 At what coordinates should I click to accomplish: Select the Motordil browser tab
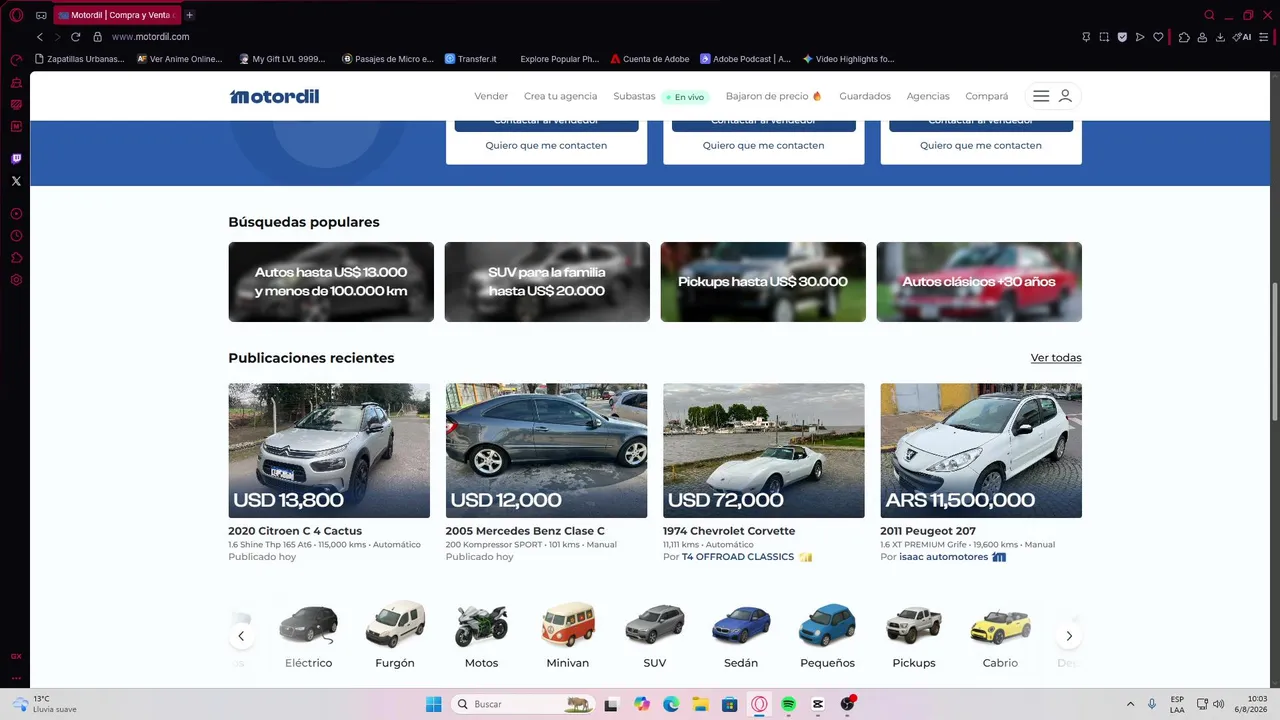(x=116, y=15)
